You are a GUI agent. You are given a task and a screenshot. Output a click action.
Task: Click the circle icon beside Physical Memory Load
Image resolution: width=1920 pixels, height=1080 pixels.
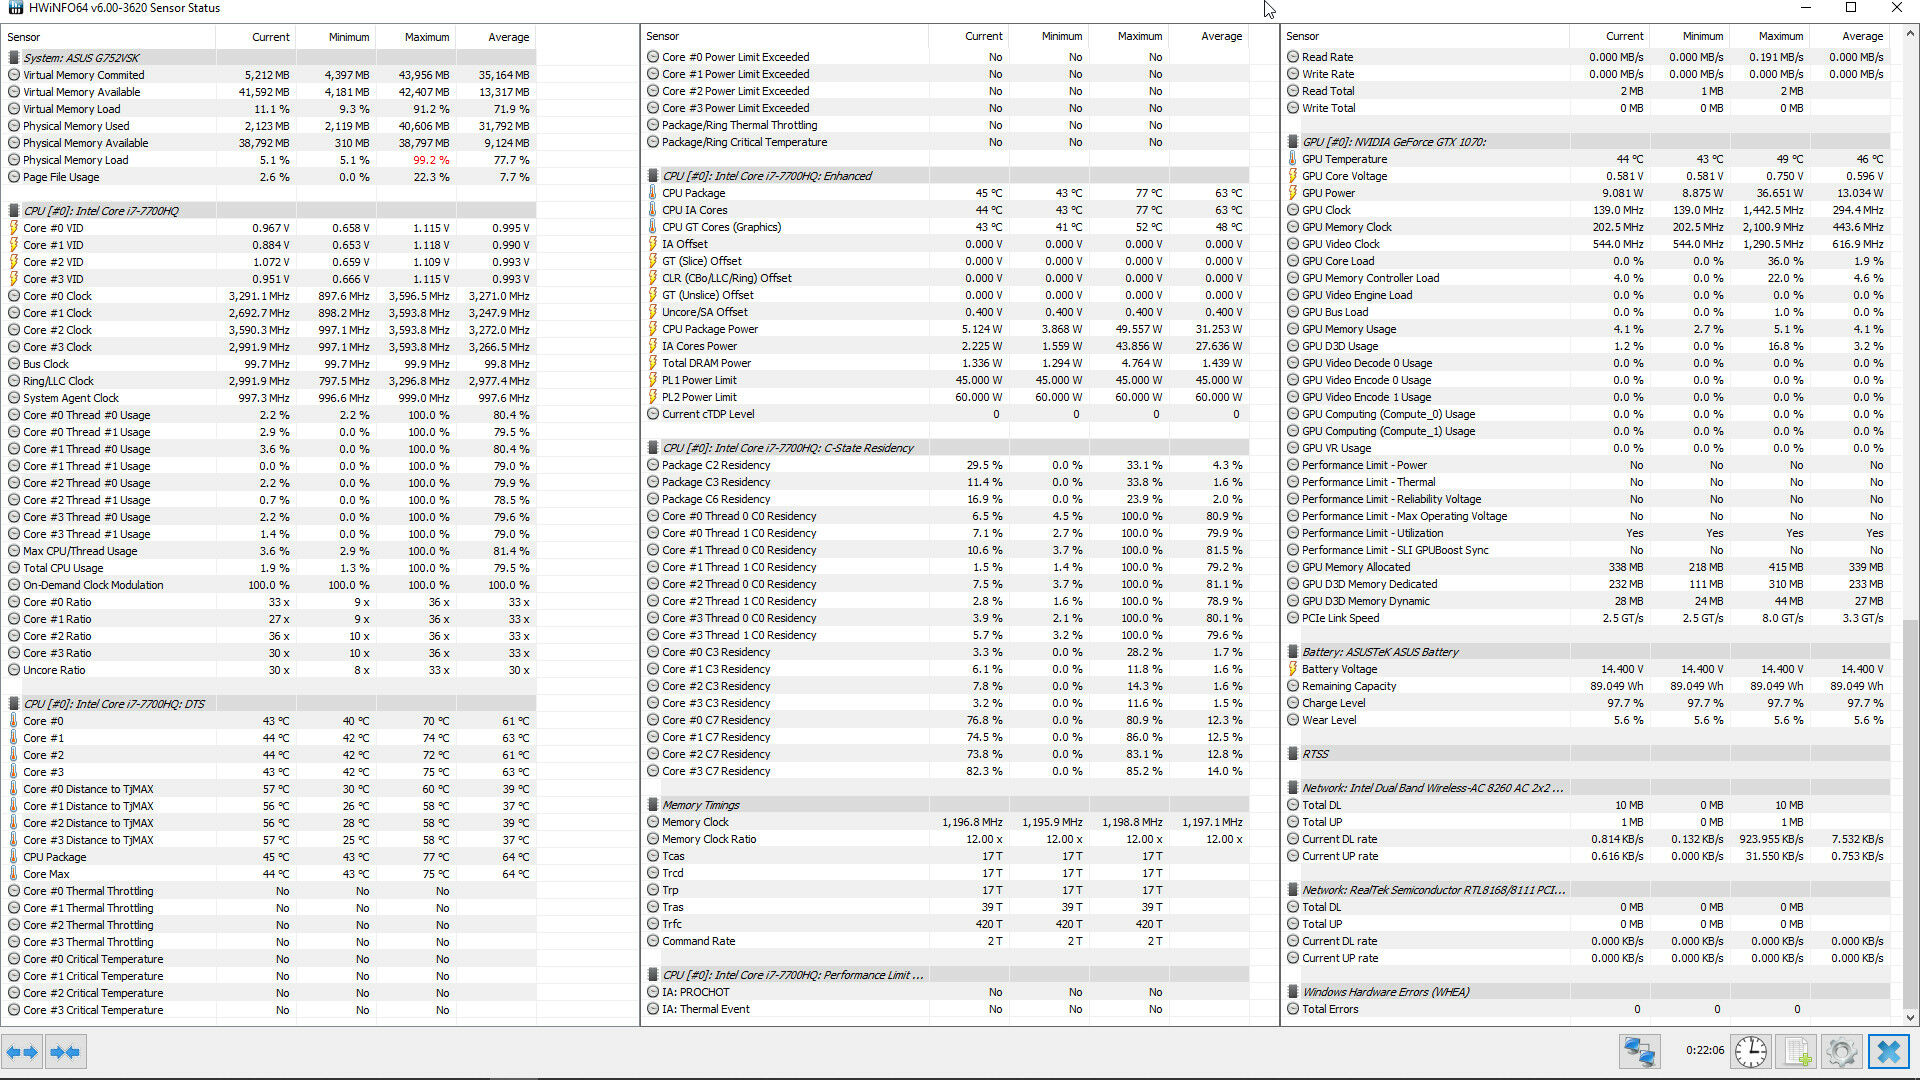point(14,160)
